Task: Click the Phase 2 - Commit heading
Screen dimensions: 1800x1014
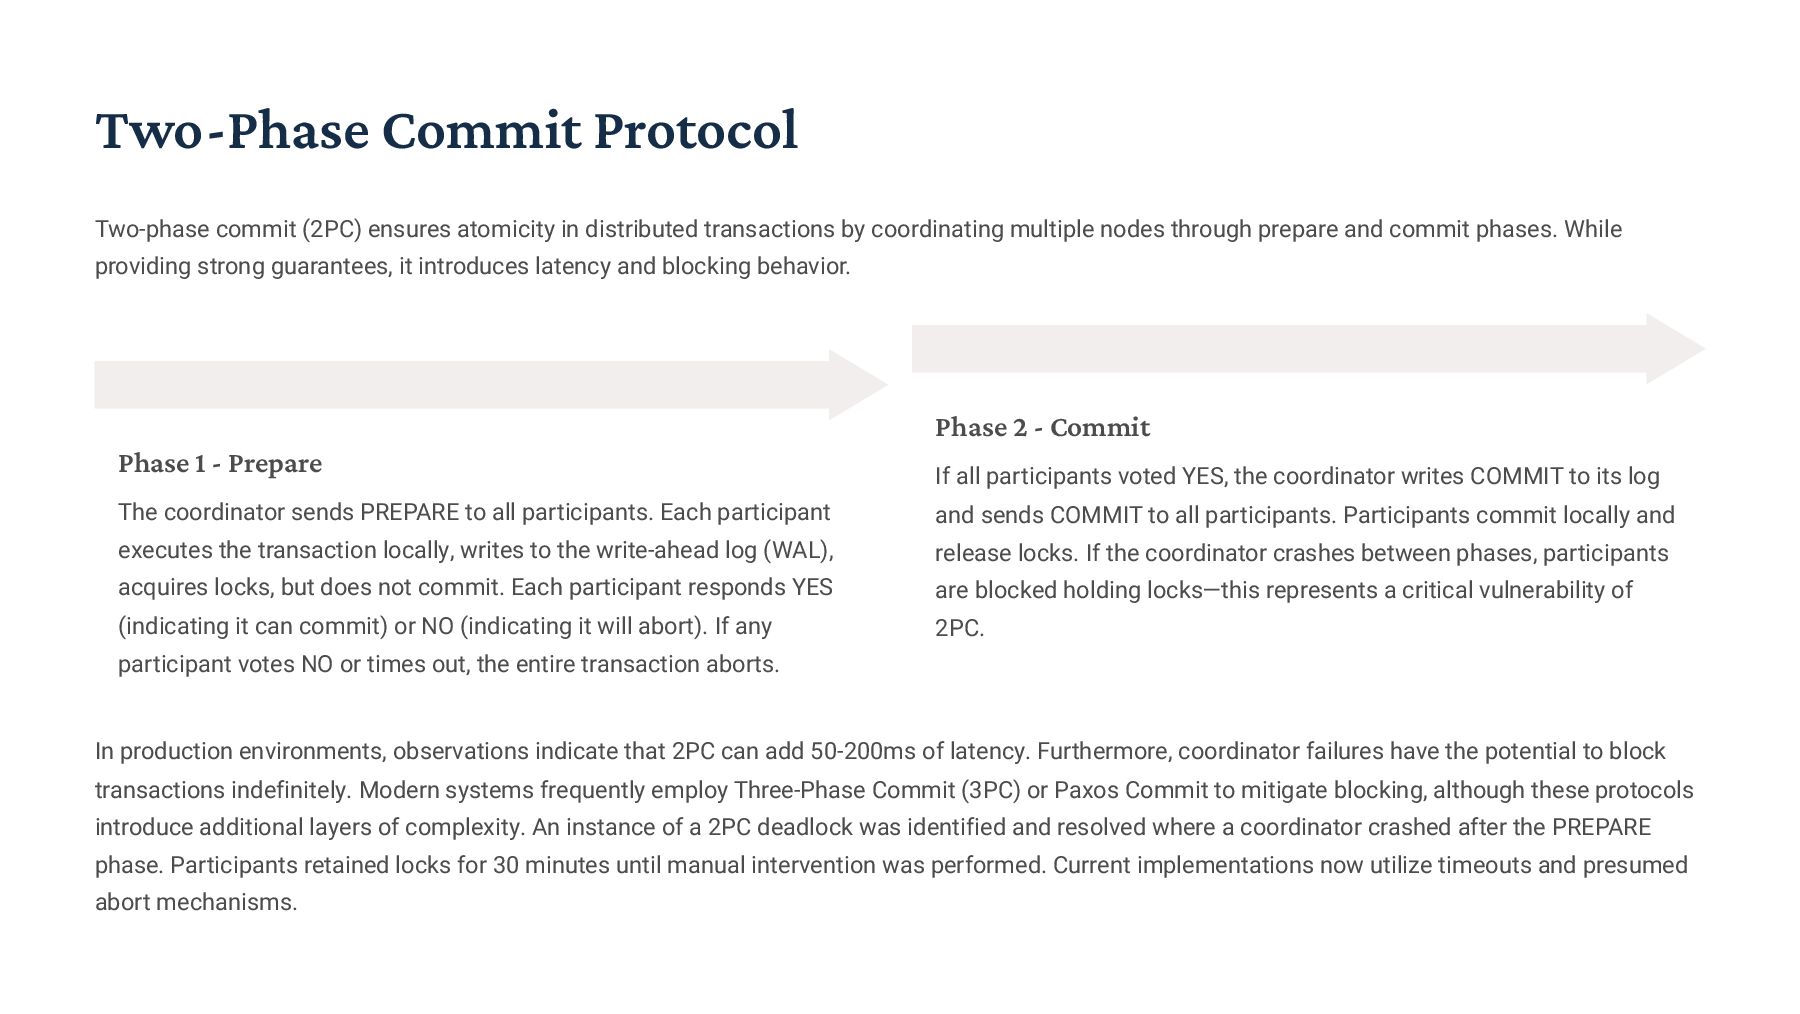Action: tap(1042, 427)
